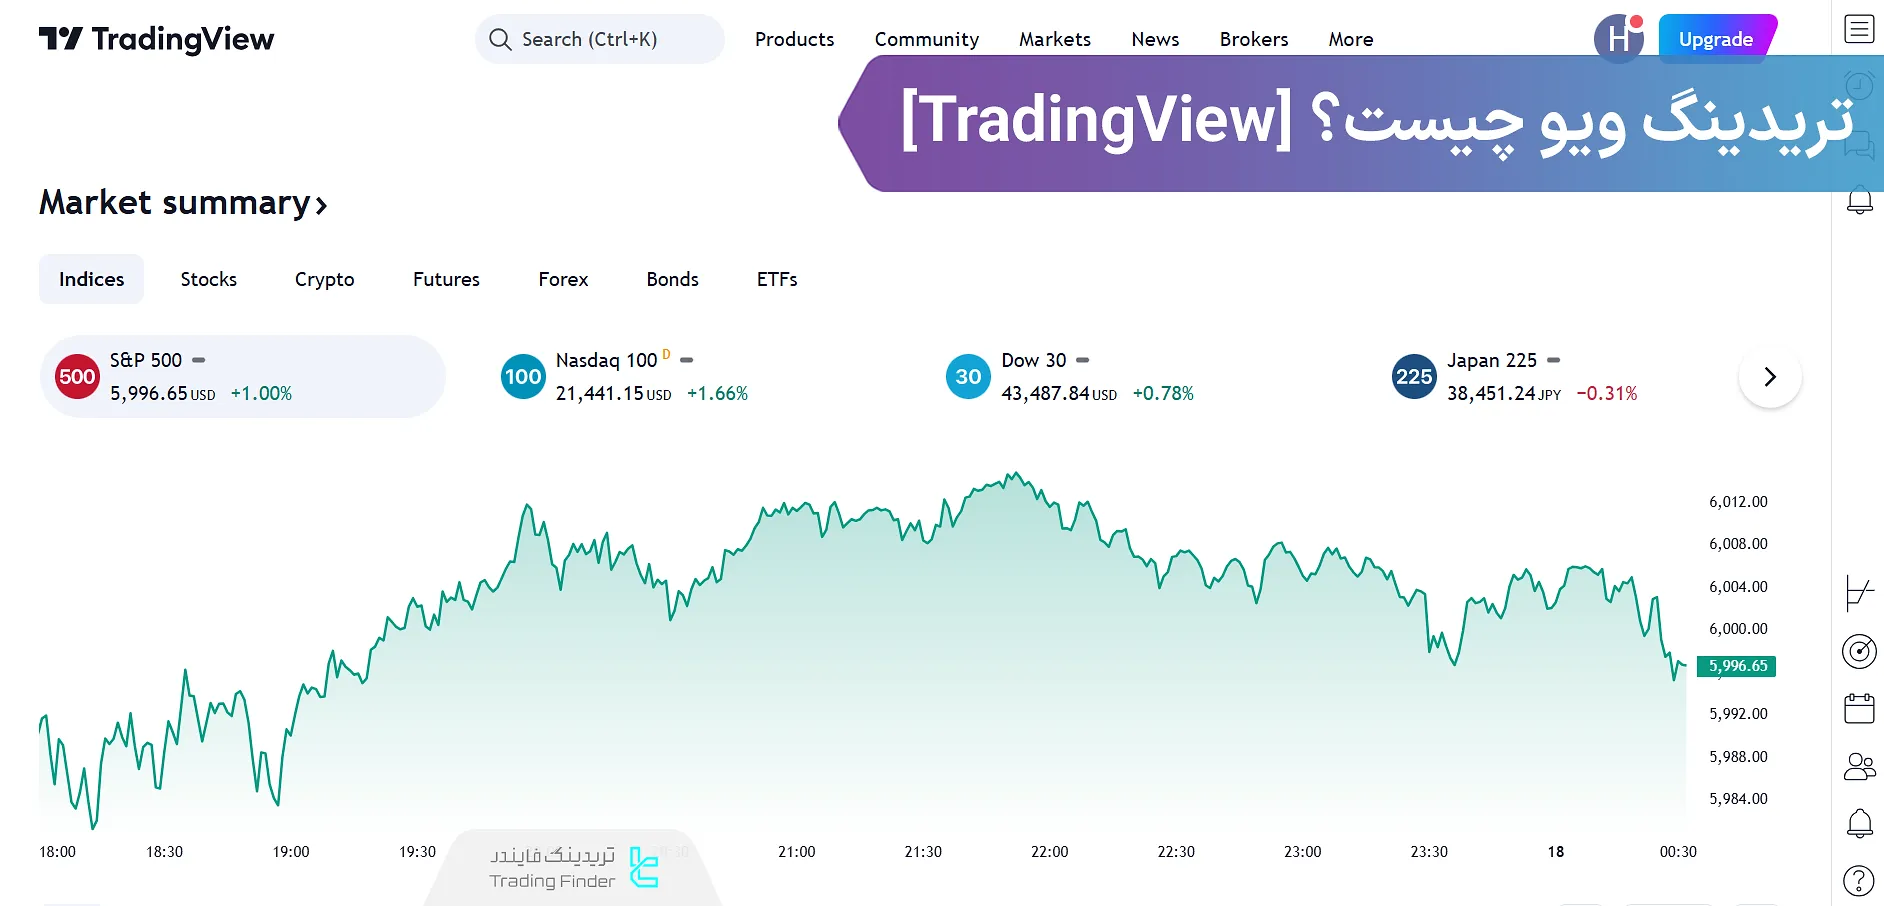This screenshot has width=1884, height=906.
Task: Click the TradingView logo
Action: (156, 39)
